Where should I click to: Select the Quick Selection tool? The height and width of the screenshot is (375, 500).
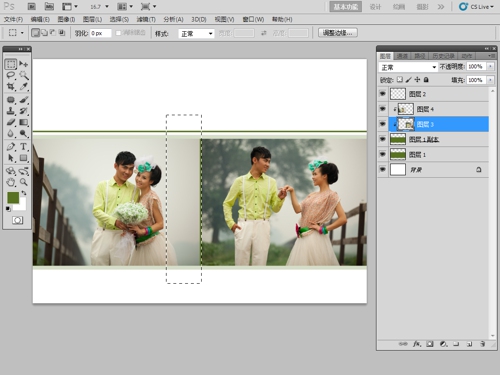23,75
